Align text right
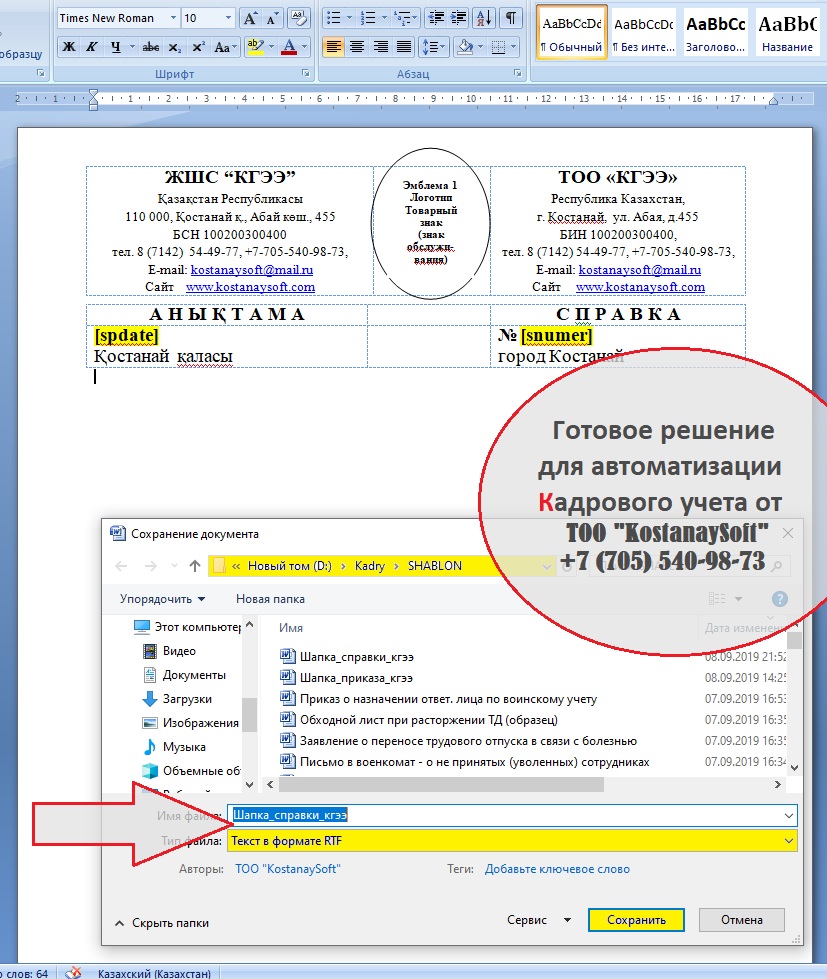 click(x=381, y=47)
